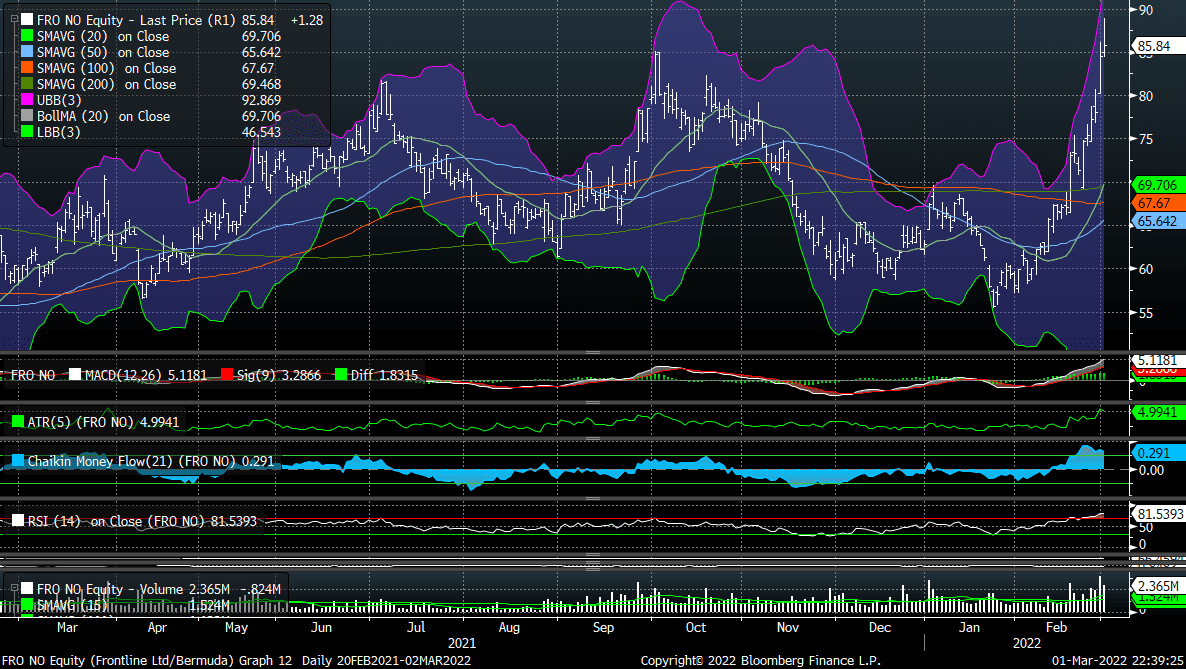Click the green SMAVG (15) volume swatch
The image size is (1186, 669).
tap(26, 604)
